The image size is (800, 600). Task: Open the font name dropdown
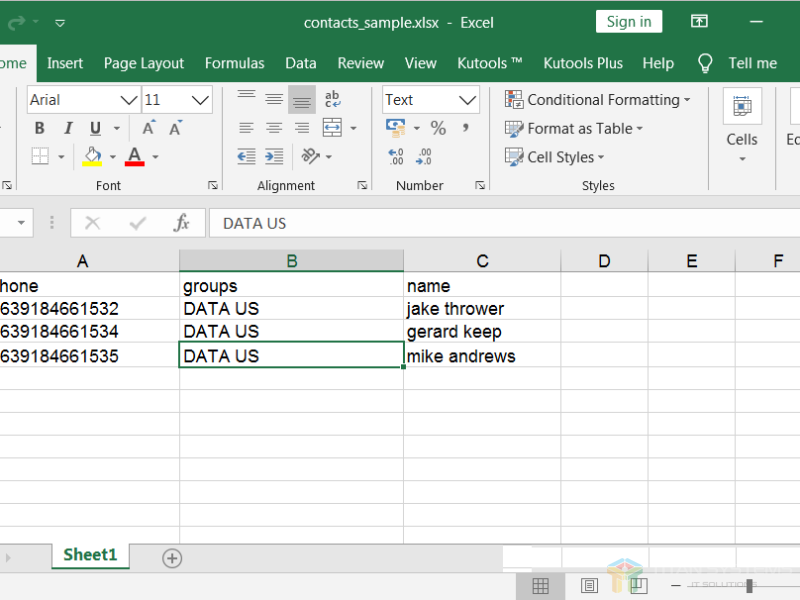pyautogui.click(x=128, y=100)
